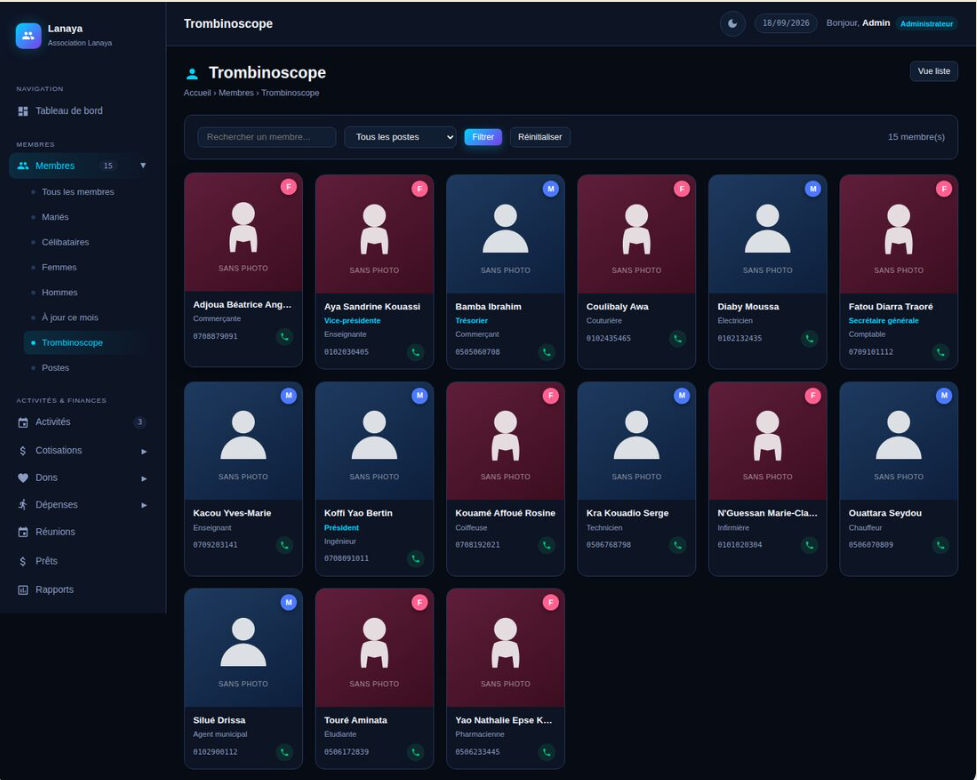
Task: Click the phone icon on Aya Sandrine Kouassi's card
Action: click(x=416, y=352)
